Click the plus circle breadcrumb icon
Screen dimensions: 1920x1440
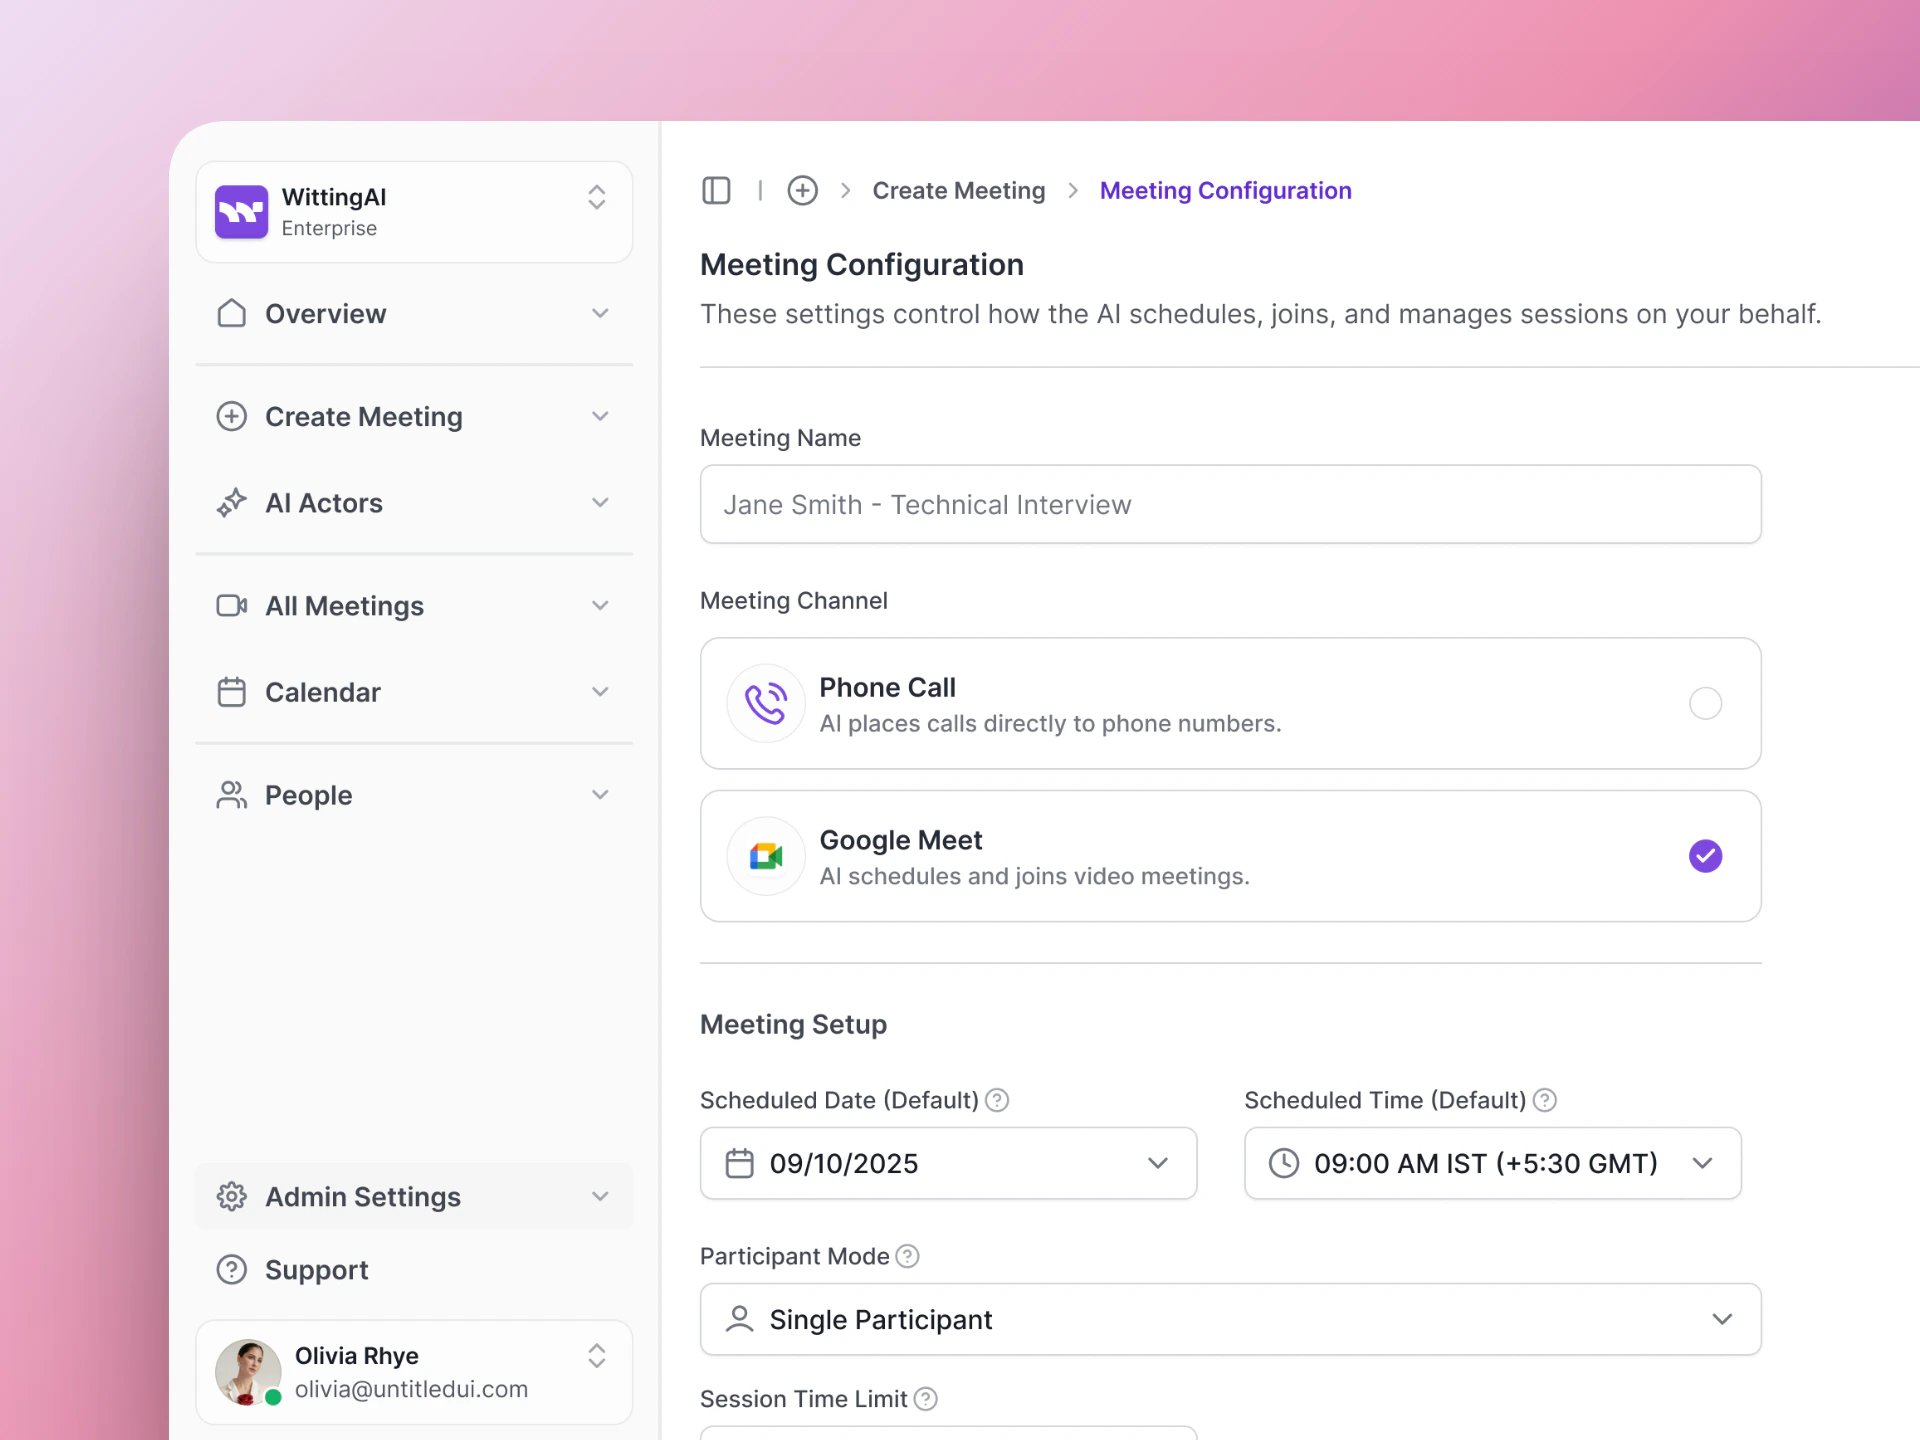click(802, 190)
